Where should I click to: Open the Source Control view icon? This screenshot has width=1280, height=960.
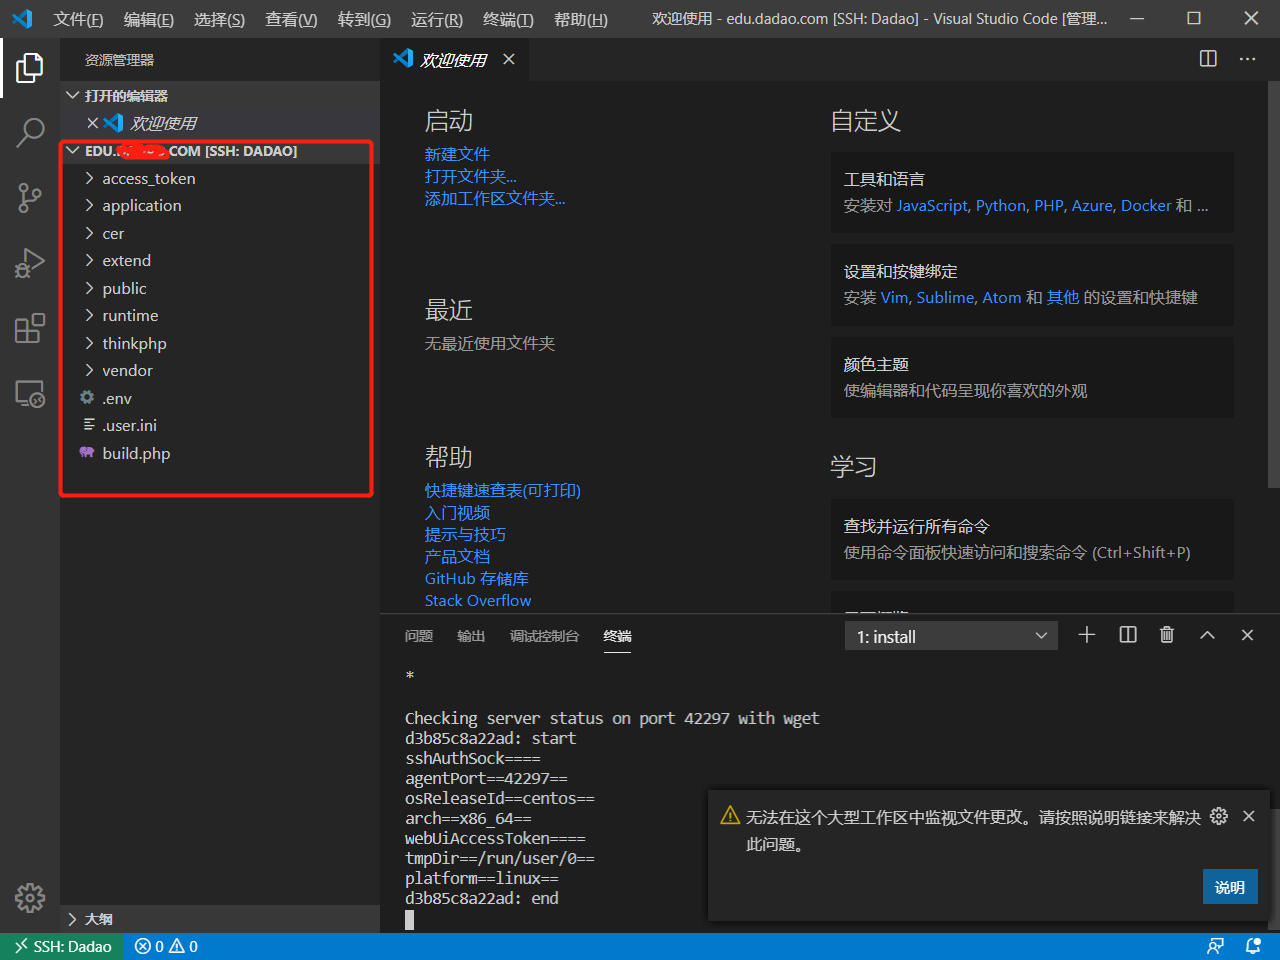pos(30,197)
